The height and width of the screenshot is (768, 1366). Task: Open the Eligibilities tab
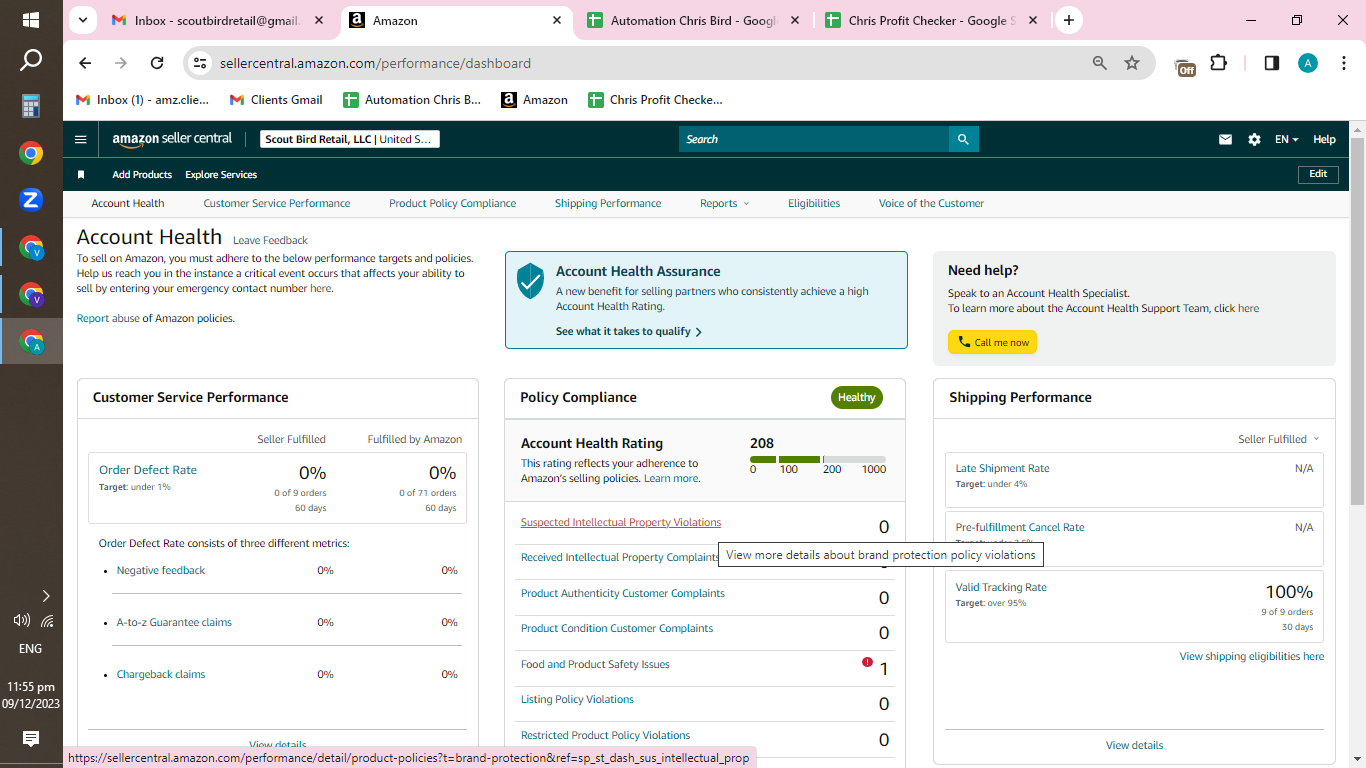[x=814, y=203]
